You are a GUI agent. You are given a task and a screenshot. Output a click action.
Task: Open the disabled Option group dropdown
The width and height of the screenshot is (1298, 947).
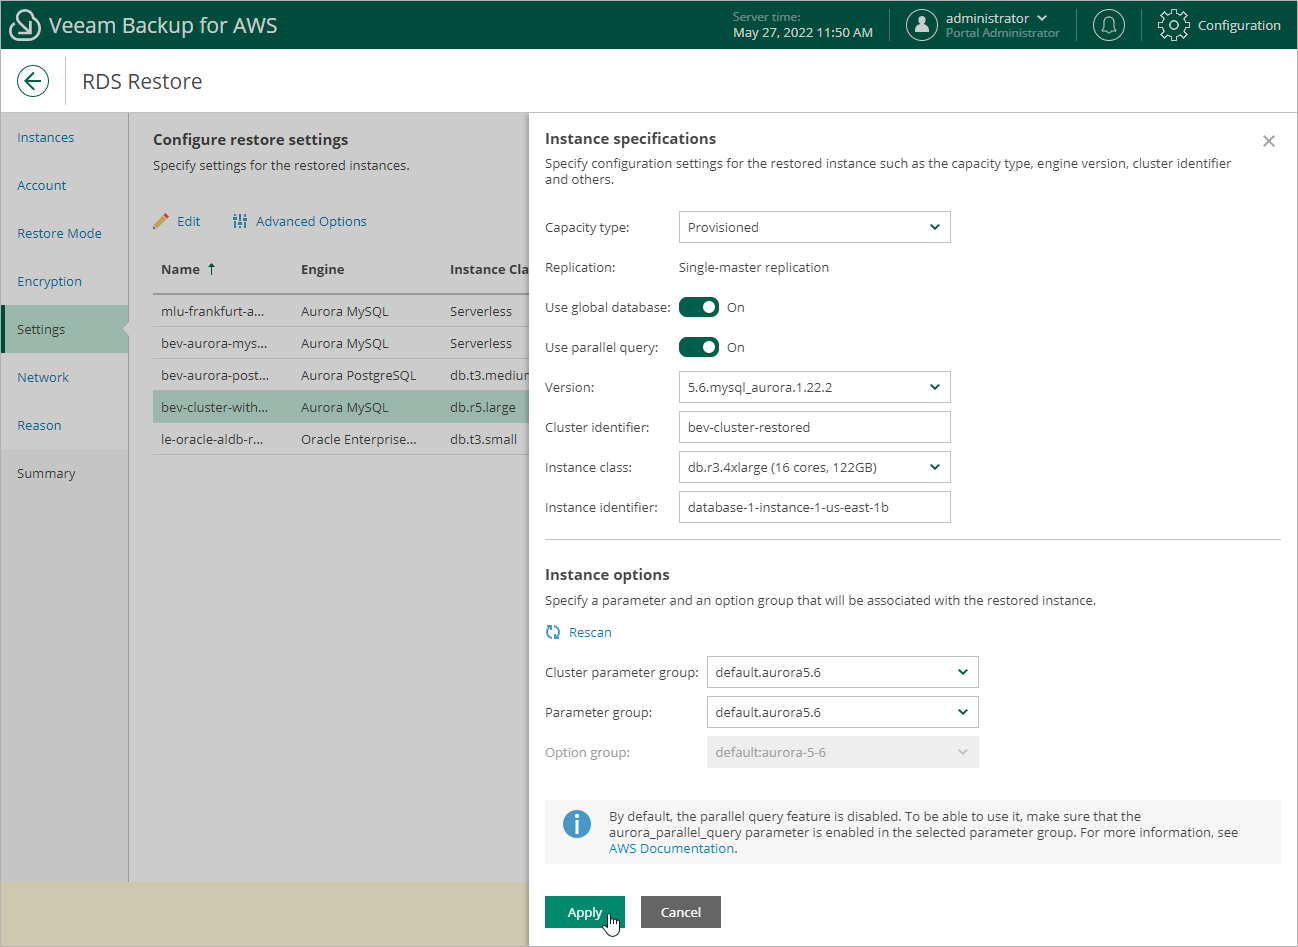(x=842, y=752)
